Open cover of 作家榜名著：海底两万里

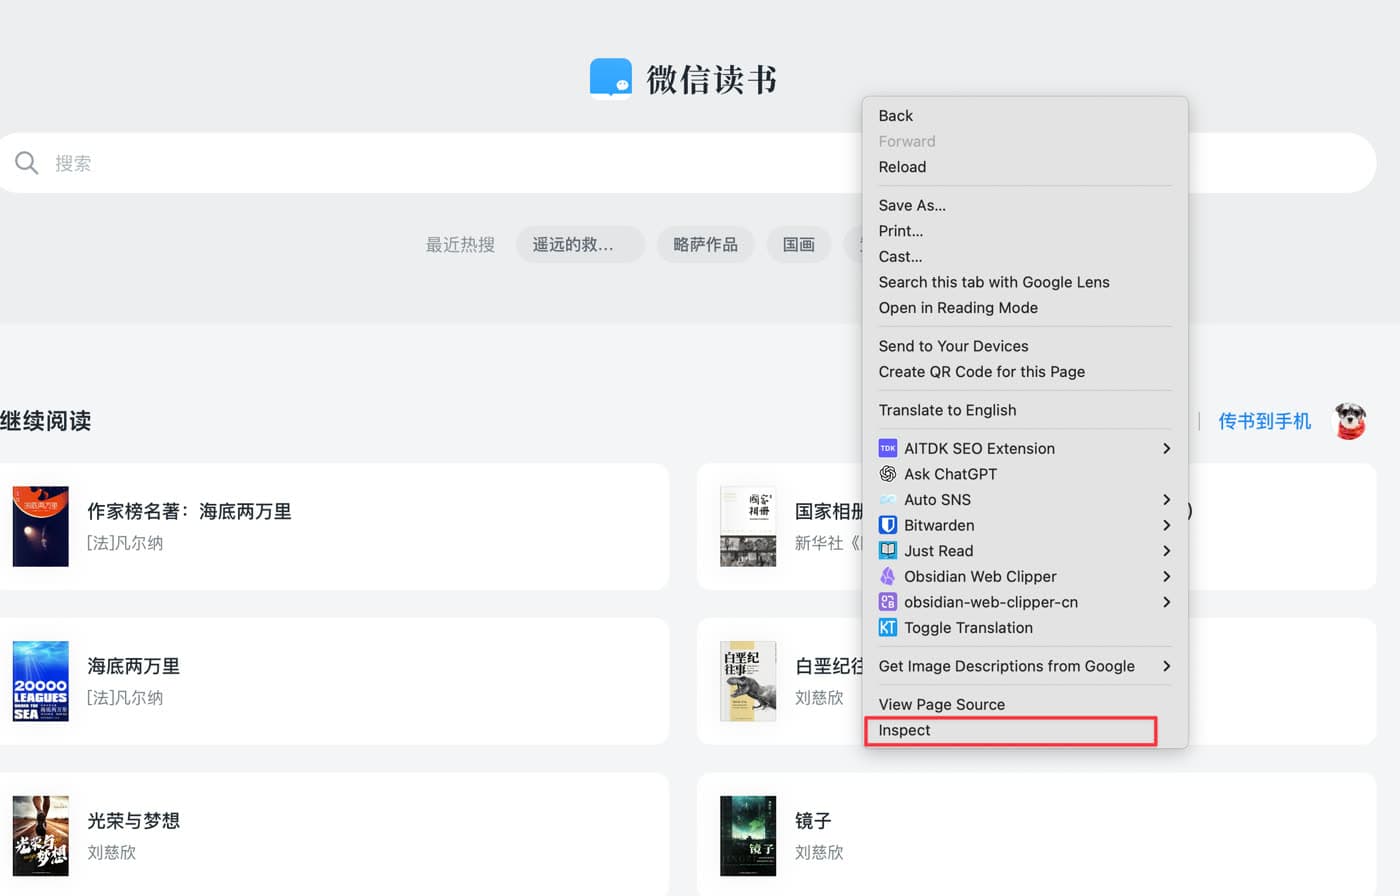click(x=41, y=526)
